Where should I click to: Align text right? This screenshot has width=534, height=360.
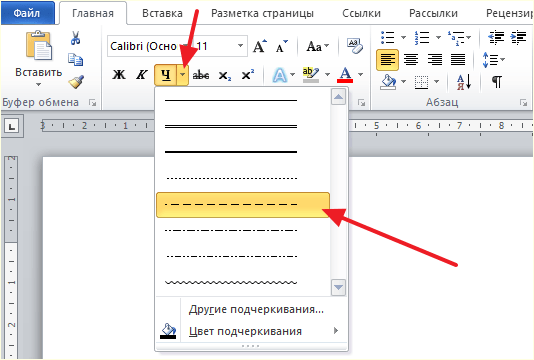(x=435, y=60)
